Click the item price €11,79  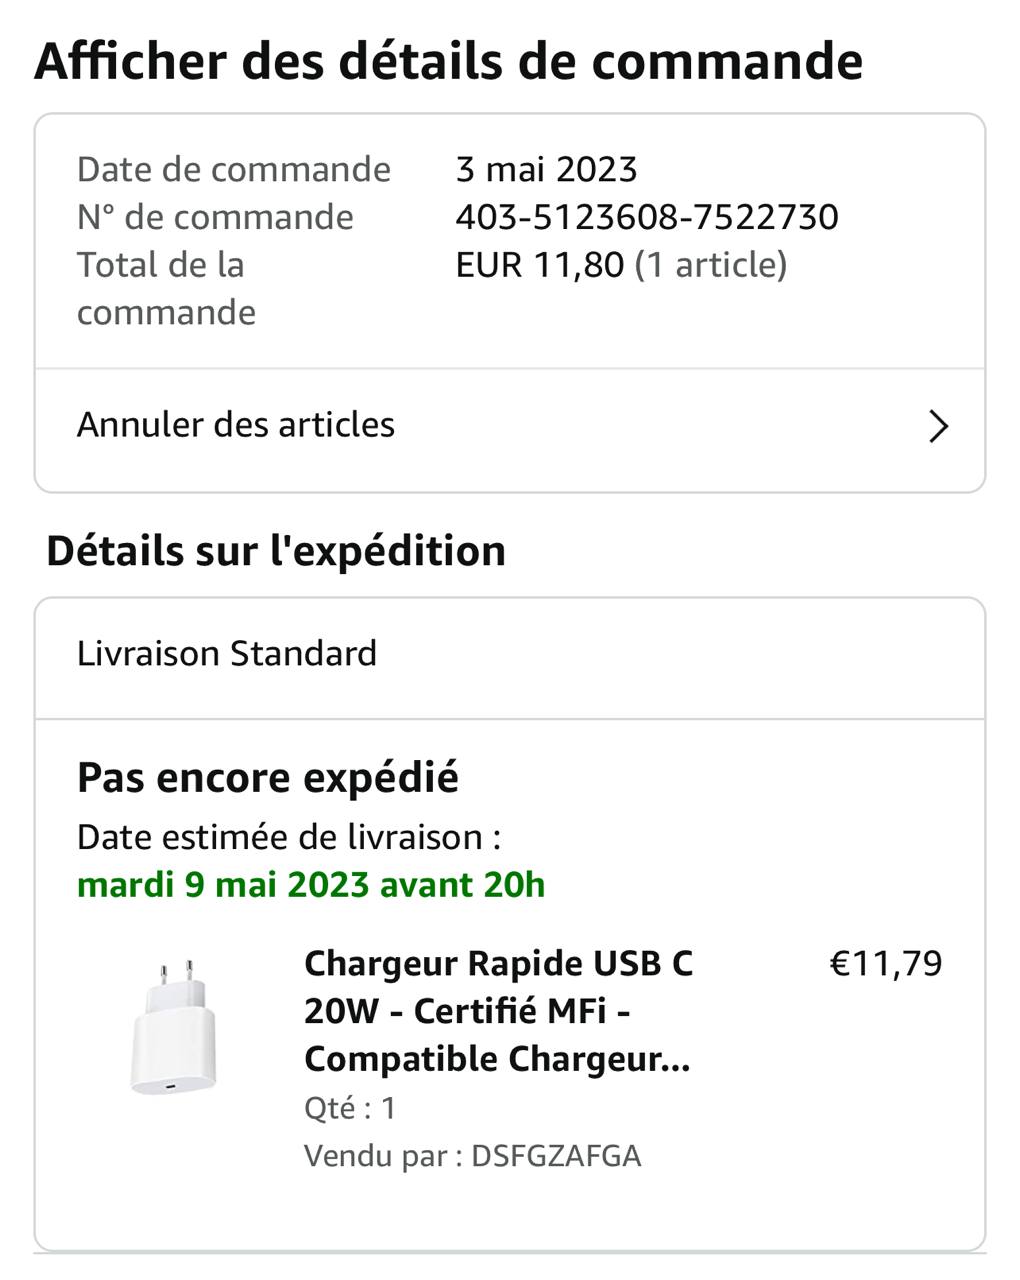[x=886, y=964]
